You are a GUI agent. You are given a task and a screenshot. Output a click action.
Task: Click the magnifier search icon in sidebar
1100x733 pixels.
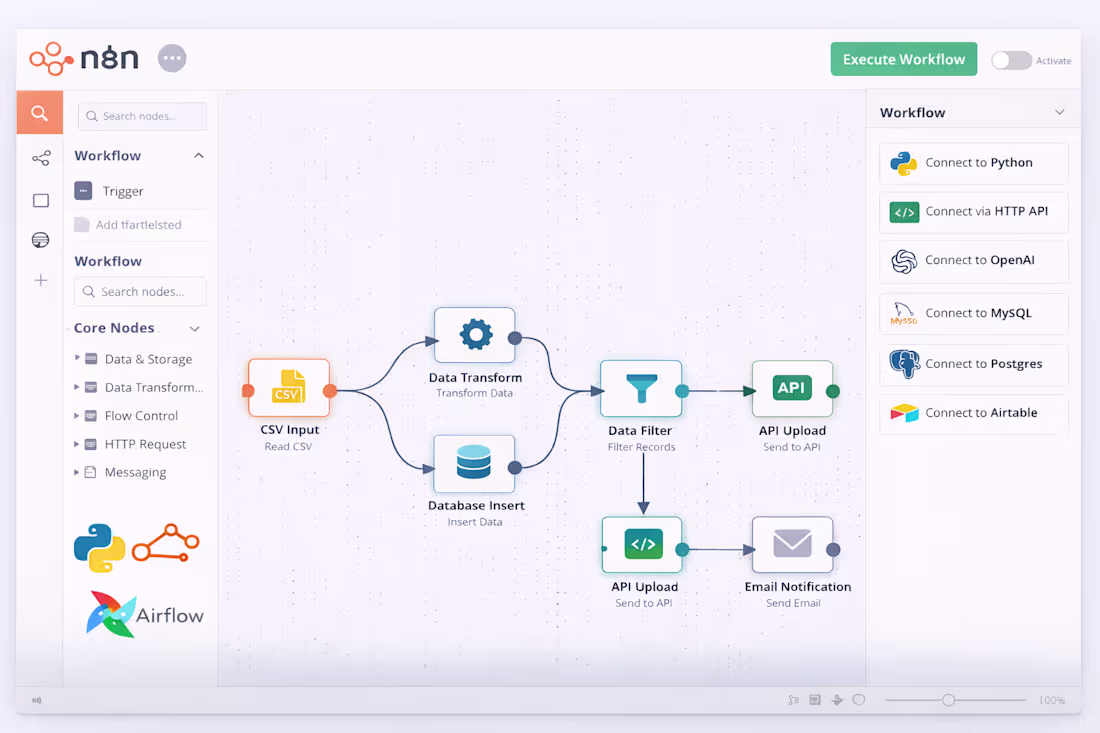click(x=39, y=112)
